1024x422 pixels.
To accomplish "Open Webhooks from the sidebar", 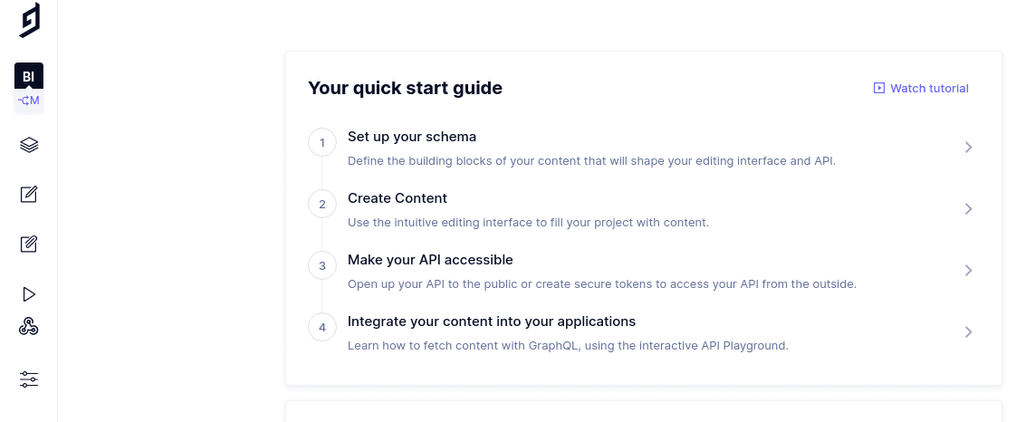I will tap(29, 326).
